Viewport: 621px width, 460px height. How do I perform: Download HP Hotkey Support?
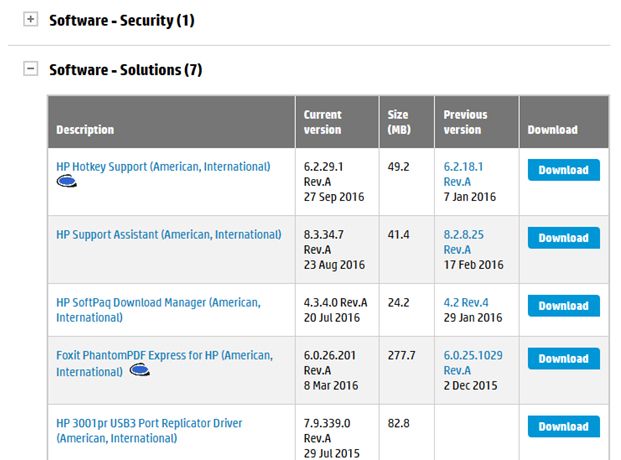pyautogui.click(x=563, y=170)
